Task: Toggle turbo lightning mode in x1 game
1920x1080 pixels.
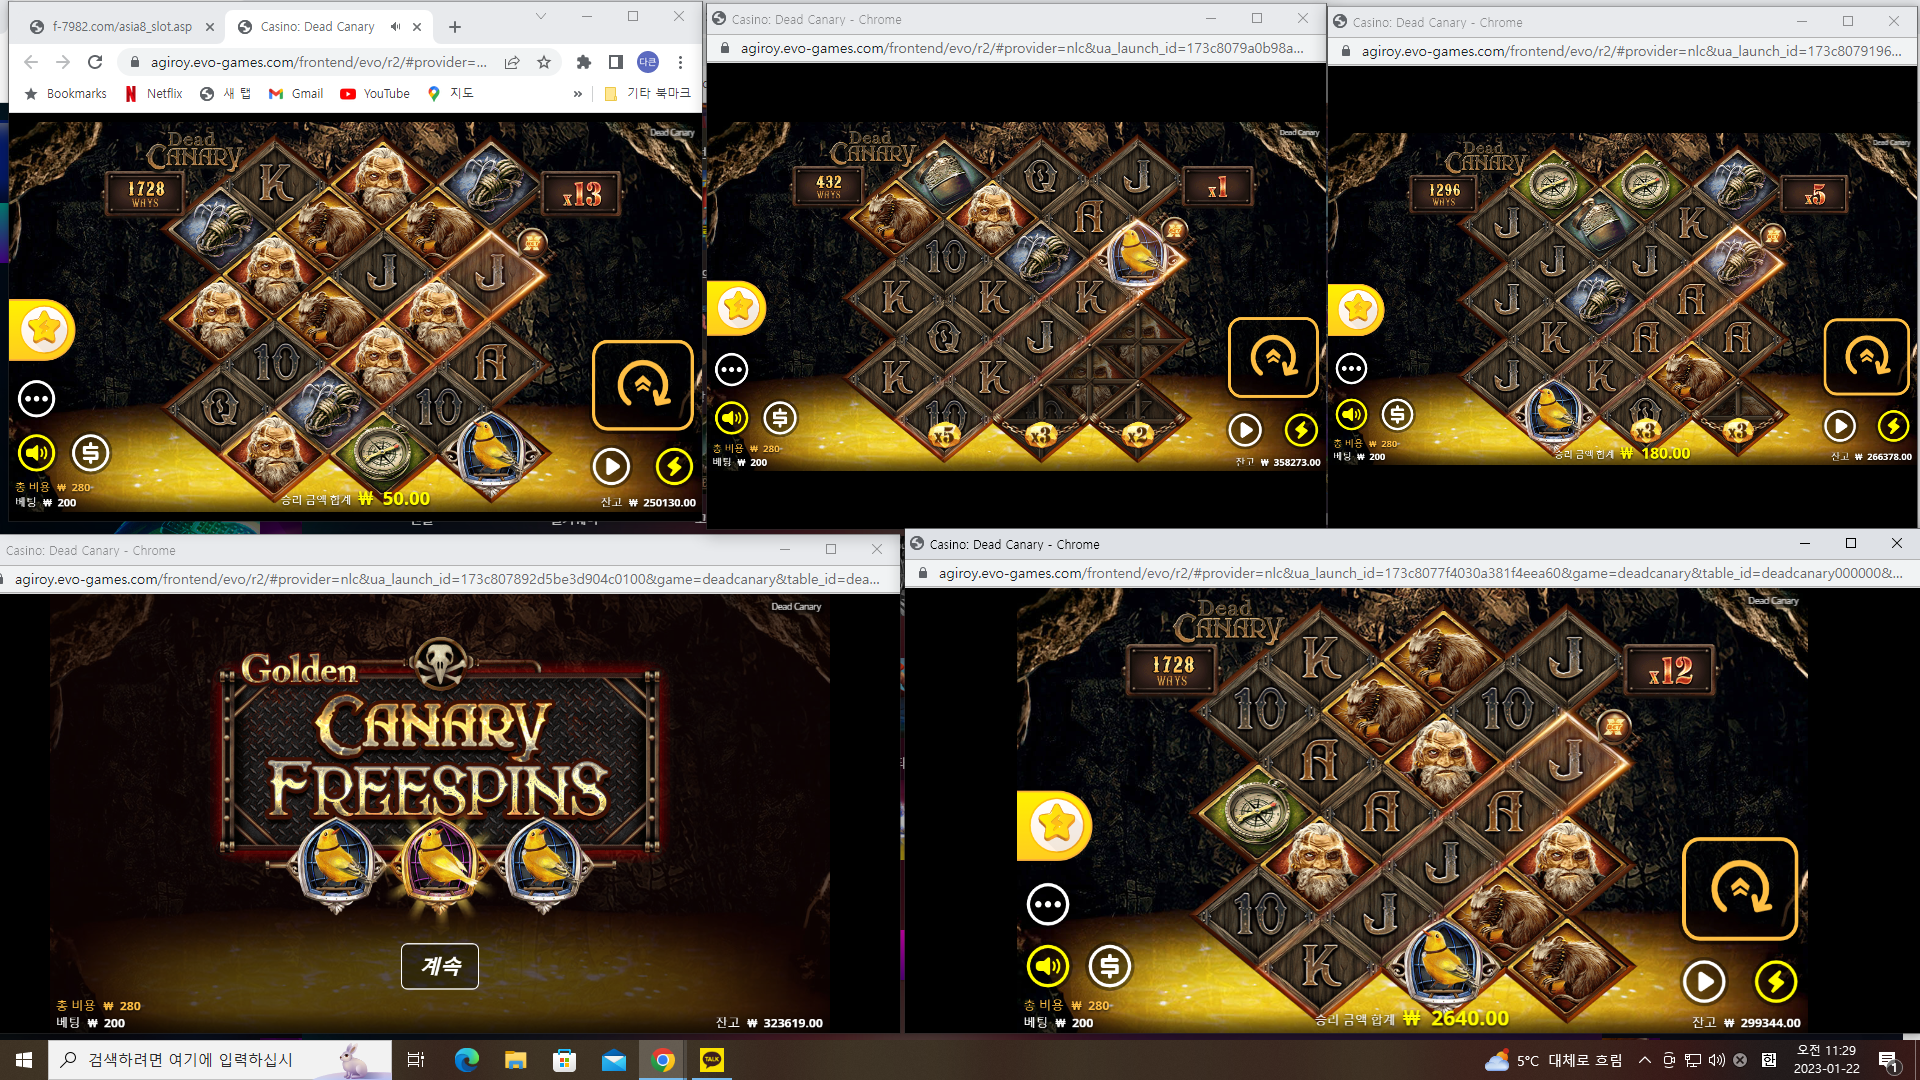Action: (x=1301, y=430)
